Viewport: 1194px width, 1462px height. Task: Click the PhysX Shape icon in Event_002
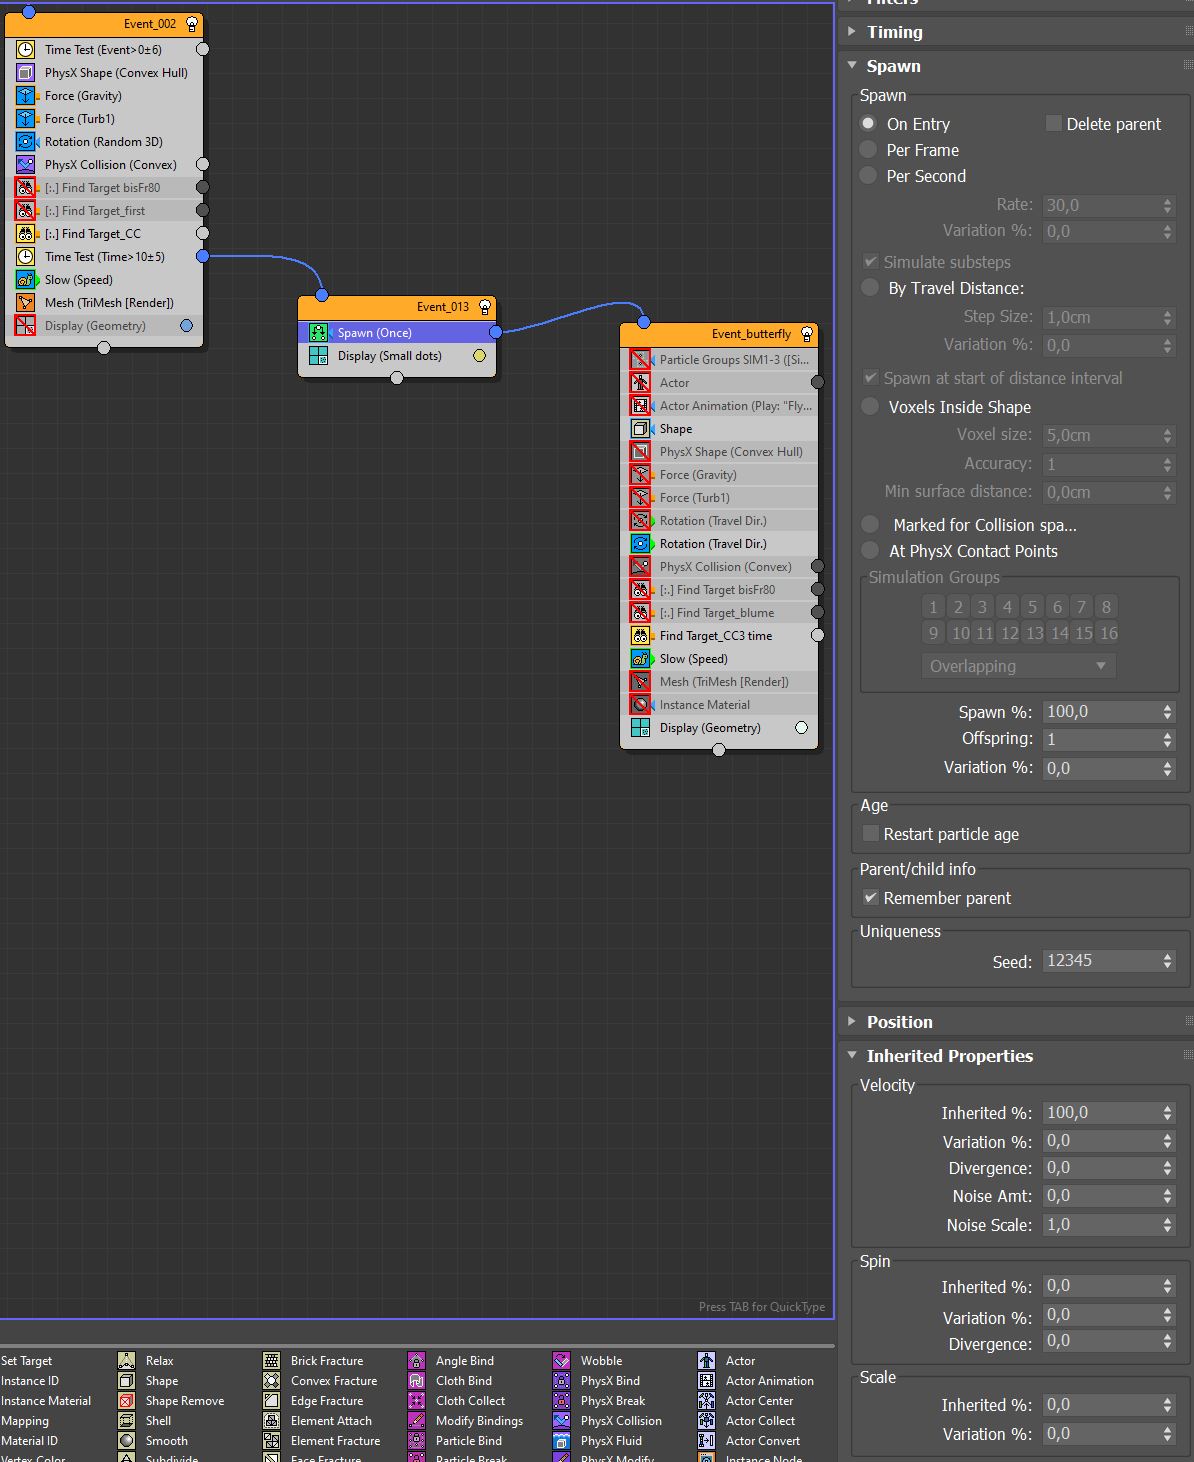click(26, 73)
